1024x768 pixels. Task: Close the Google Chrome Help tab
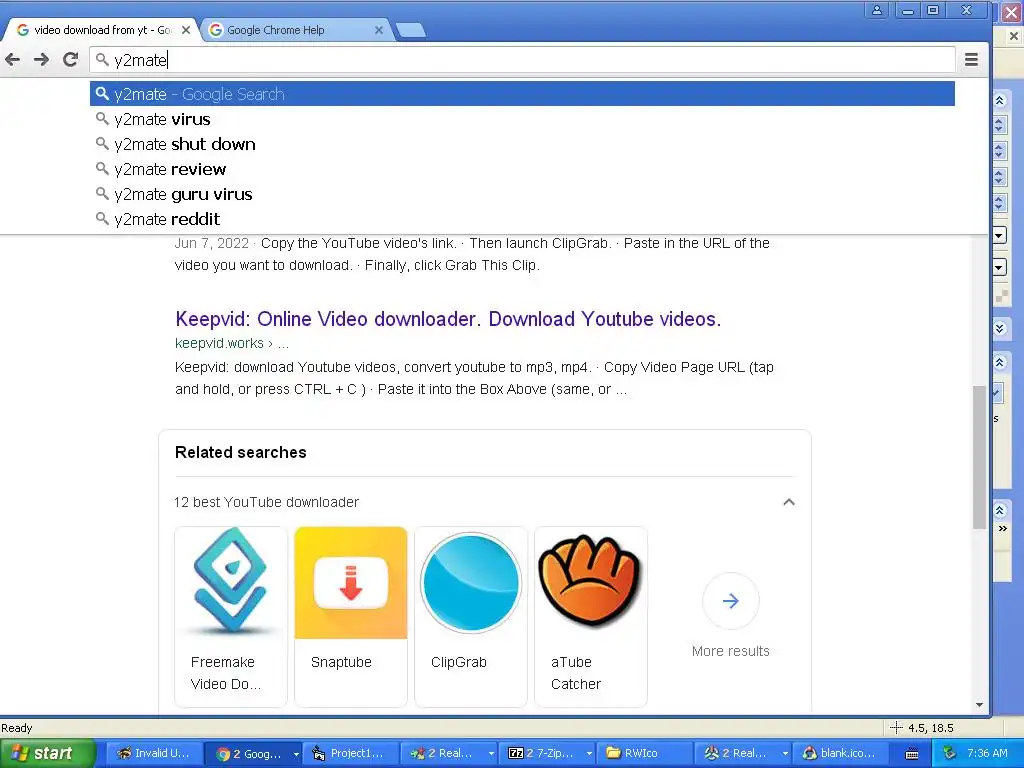(379, 30)
